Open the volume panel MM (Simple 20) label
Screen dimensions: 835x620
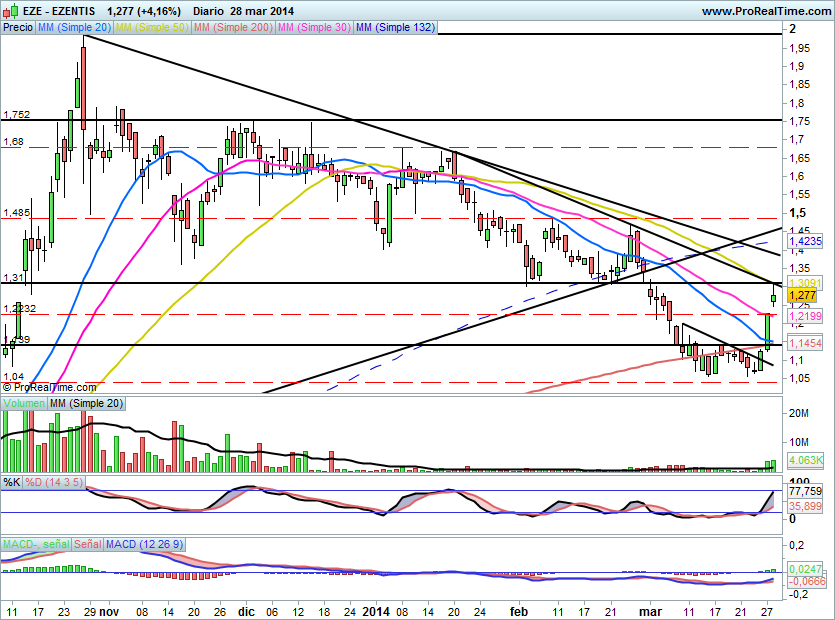tap(86, 403)
